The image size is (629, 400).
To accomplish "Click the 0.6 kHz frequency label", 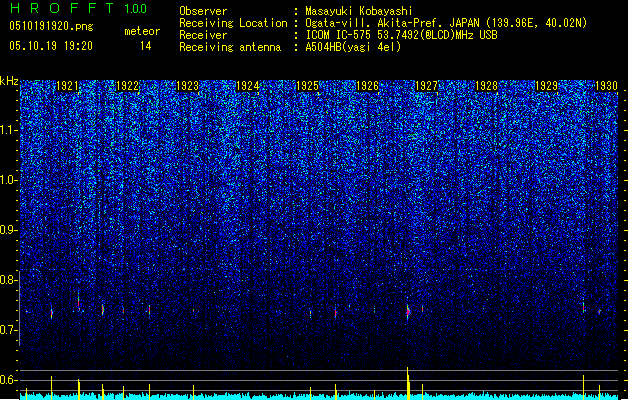I will coord(9,380).
